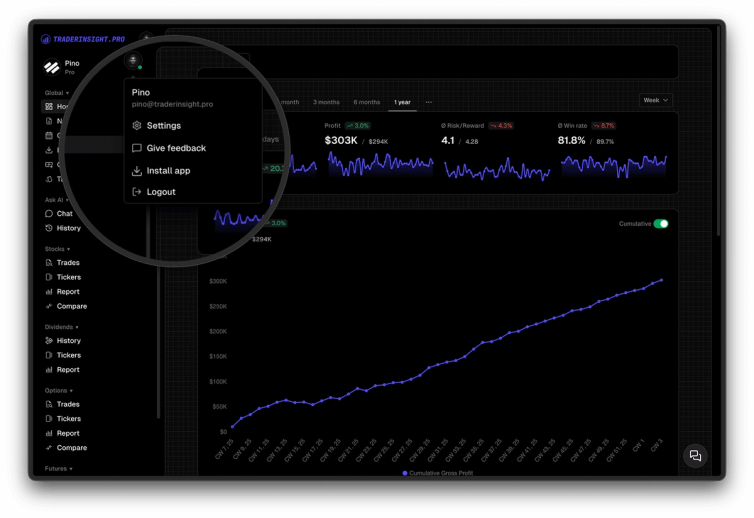Viewport: 754px width, 518px height.
Task: Open the Week period dropdown
Action: (x=655, y=100)
